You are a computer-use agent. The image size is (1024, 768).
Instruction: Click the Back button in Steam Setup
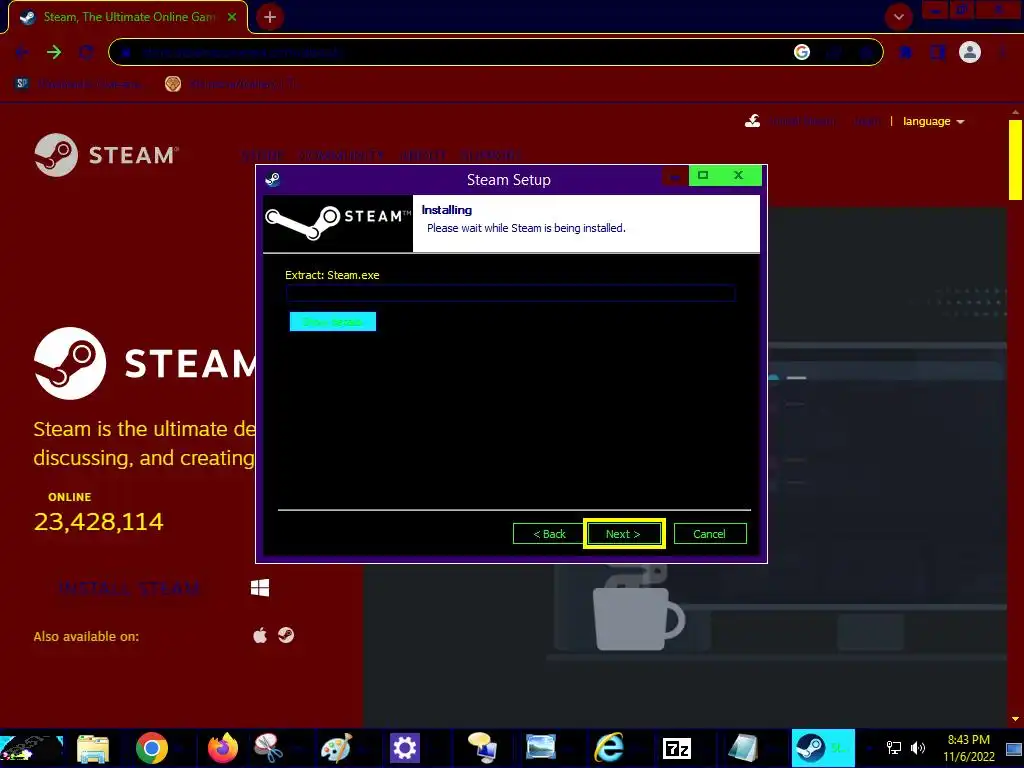point(548,534)
